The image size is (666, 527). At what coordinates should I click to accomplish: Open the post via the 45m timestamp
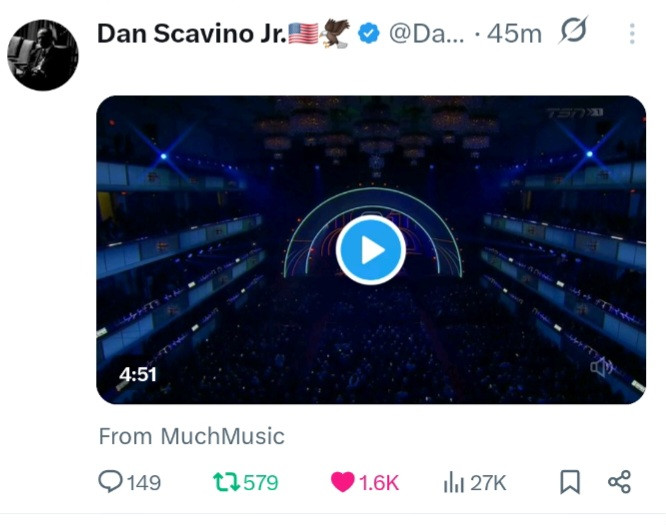click(514, 33)
